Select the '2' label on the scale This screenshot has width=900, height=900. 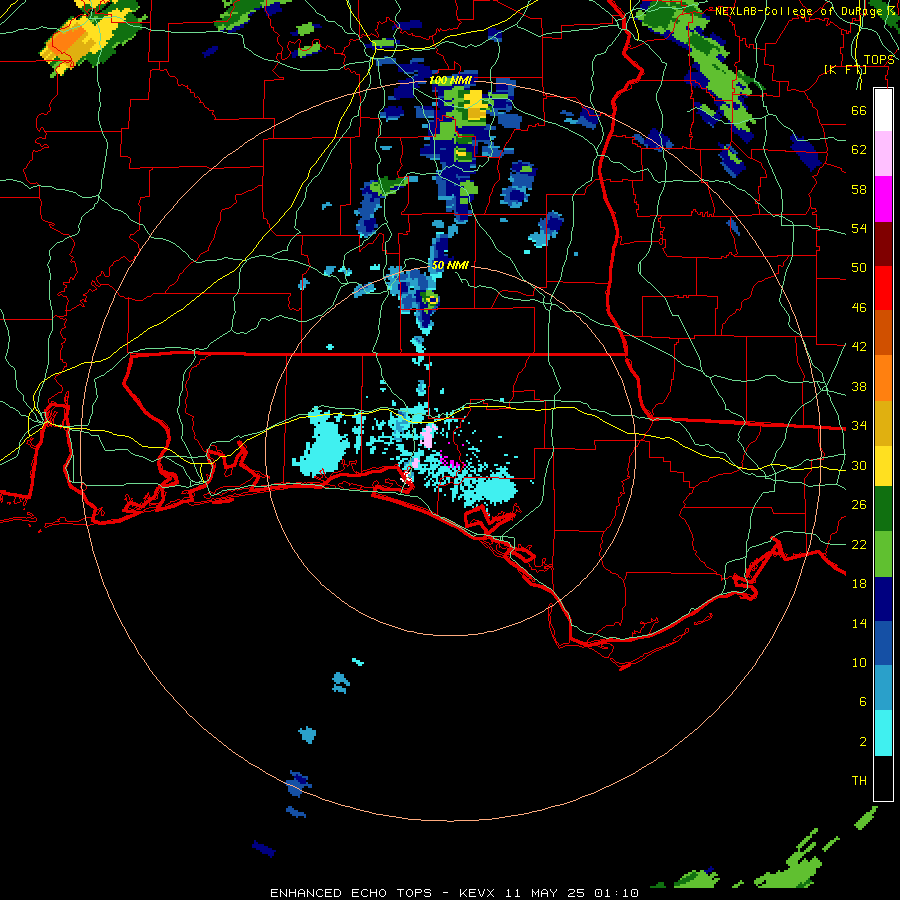863,742
